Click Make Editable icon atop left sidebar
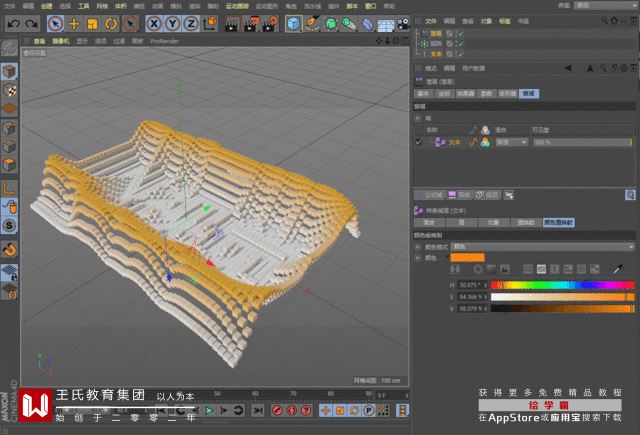This screenshot has width=640, height=435. coord(9,48)
